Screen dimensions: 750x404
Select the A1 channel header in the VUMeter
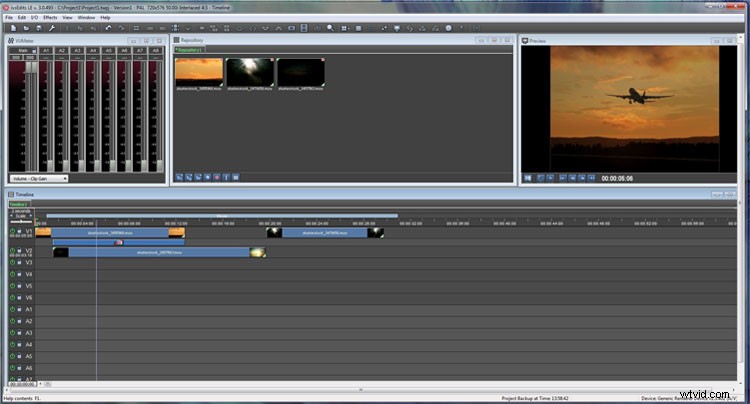46,50
